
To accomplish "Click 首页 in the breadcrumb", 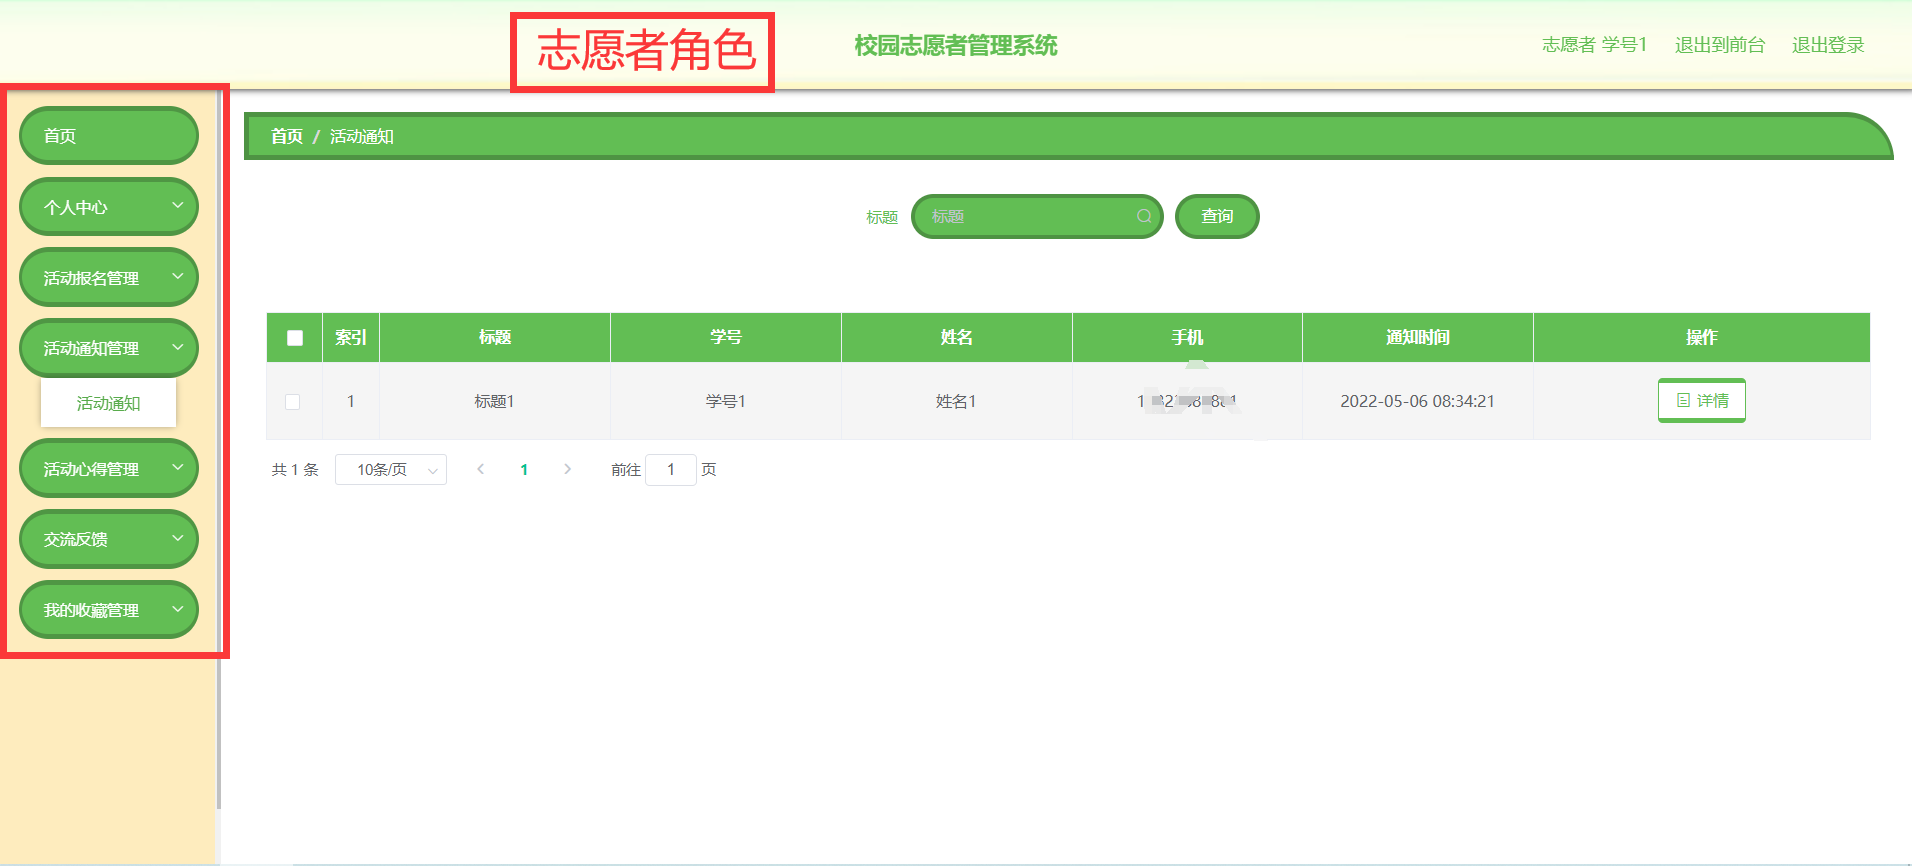I will 287,136.
